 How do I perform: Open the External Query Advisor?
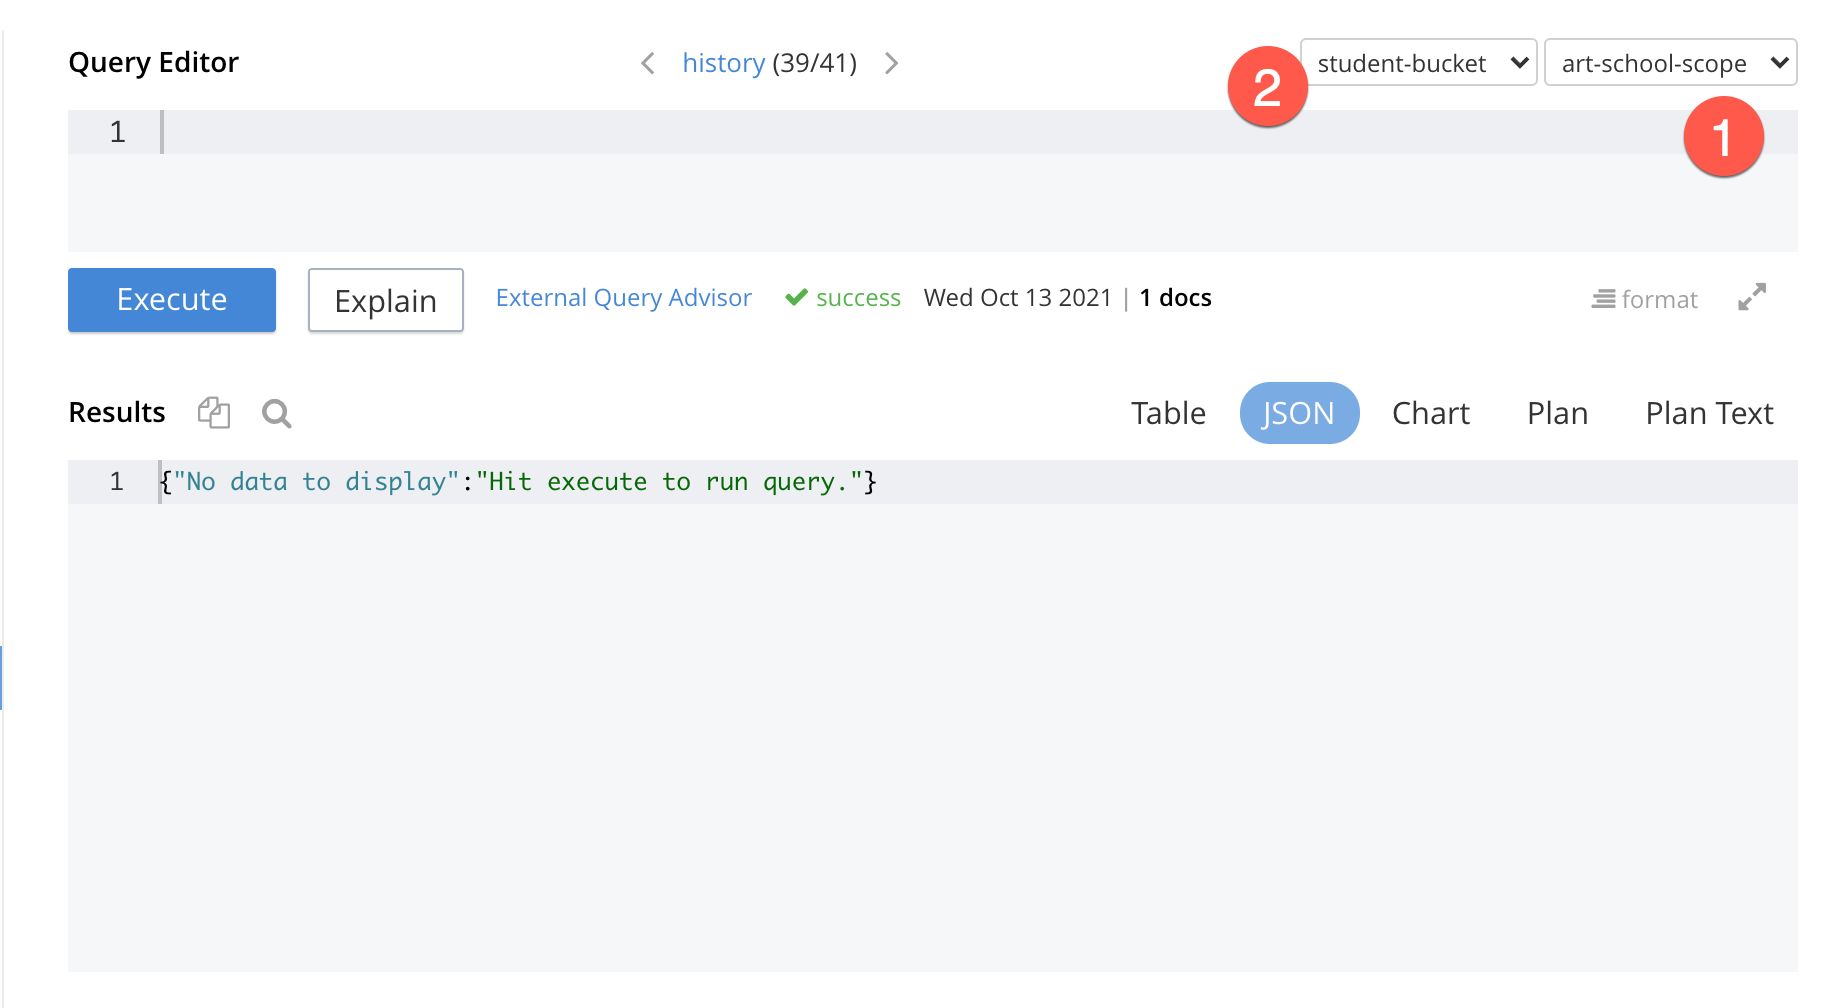624,297
